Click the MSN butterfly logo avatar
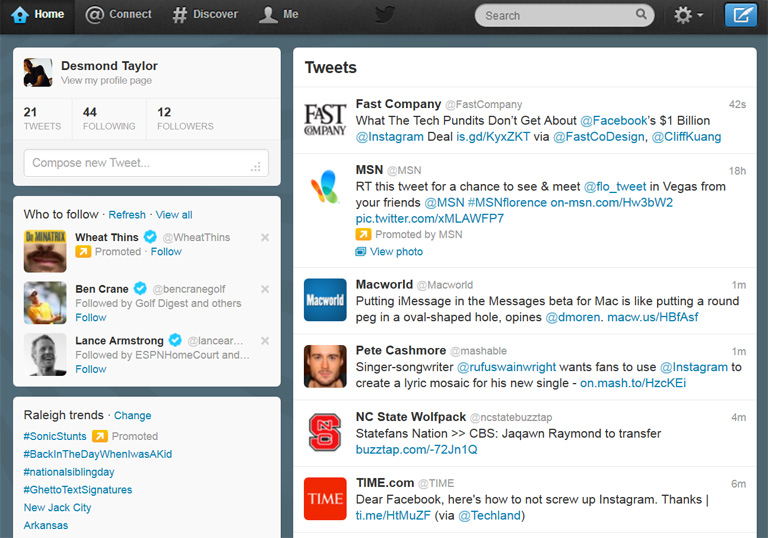Image resolution: width=768 pixels, height=538 pixels. pos(325,186)
